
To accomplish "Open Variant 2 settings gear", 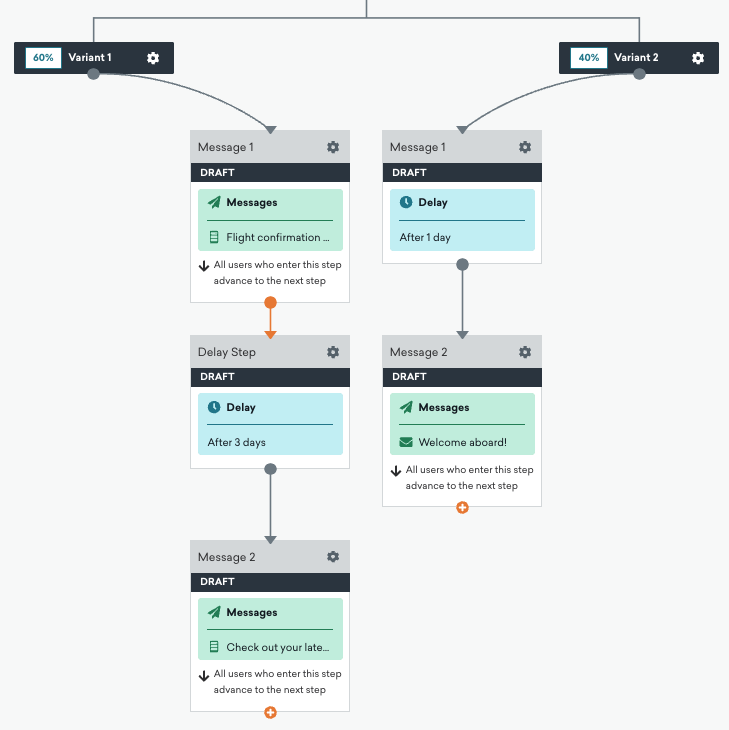I will 698,58.
